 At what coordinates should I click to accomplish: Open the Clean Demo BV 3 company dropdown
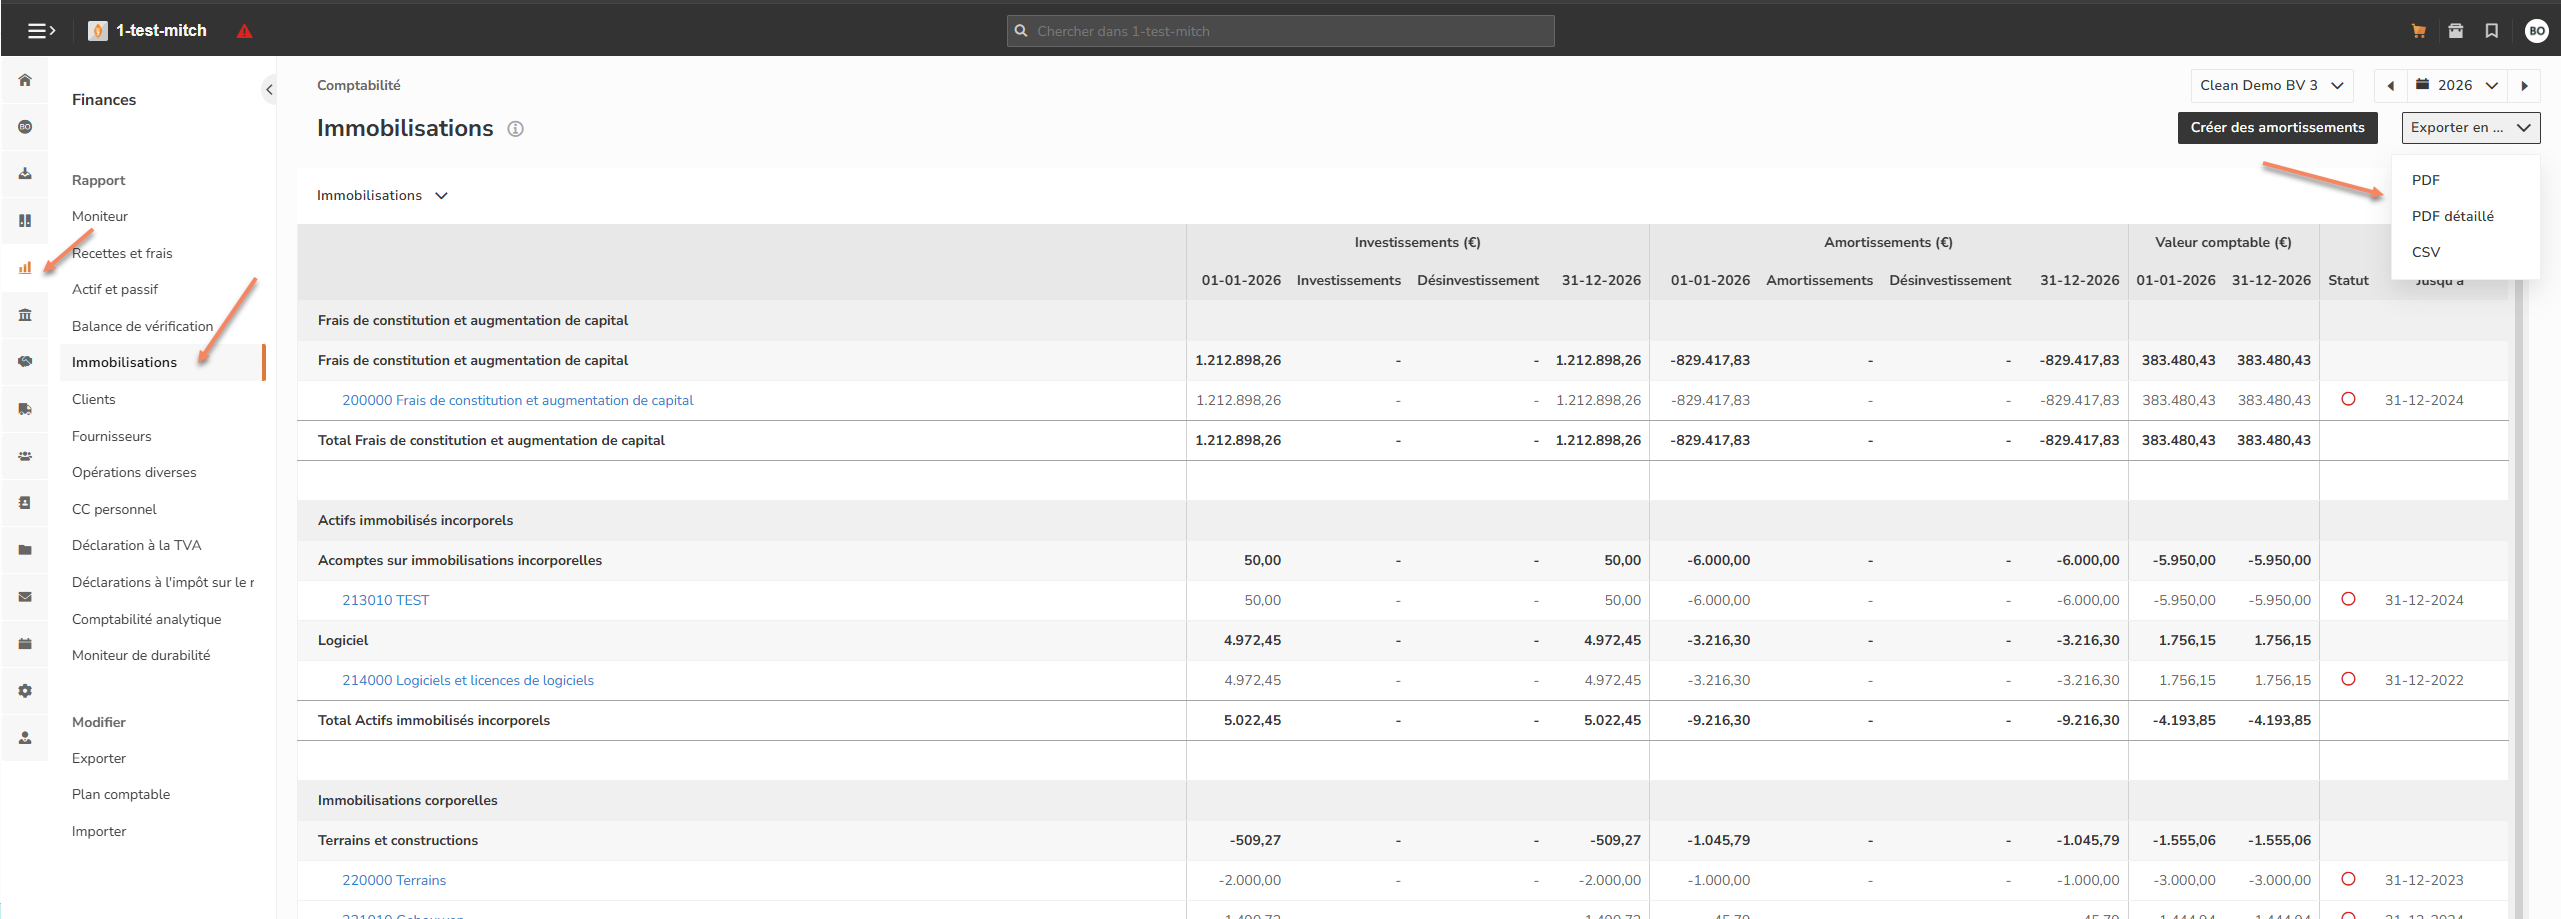click(2271, 85)
